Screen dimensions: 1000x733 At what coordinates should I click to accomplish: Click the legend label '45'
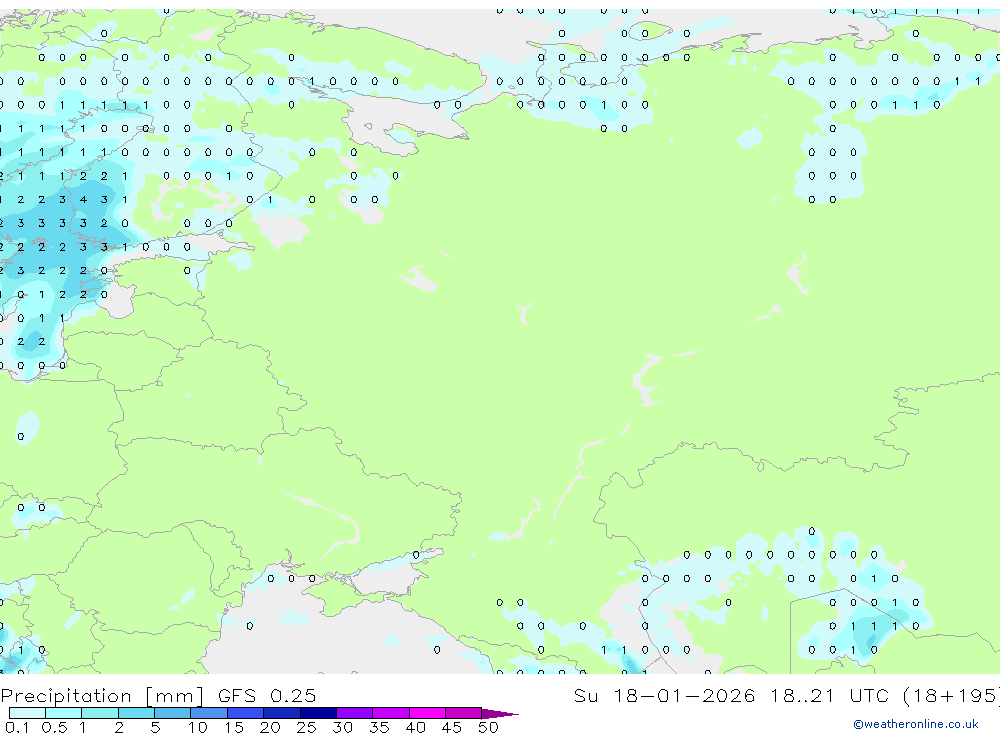452,727
